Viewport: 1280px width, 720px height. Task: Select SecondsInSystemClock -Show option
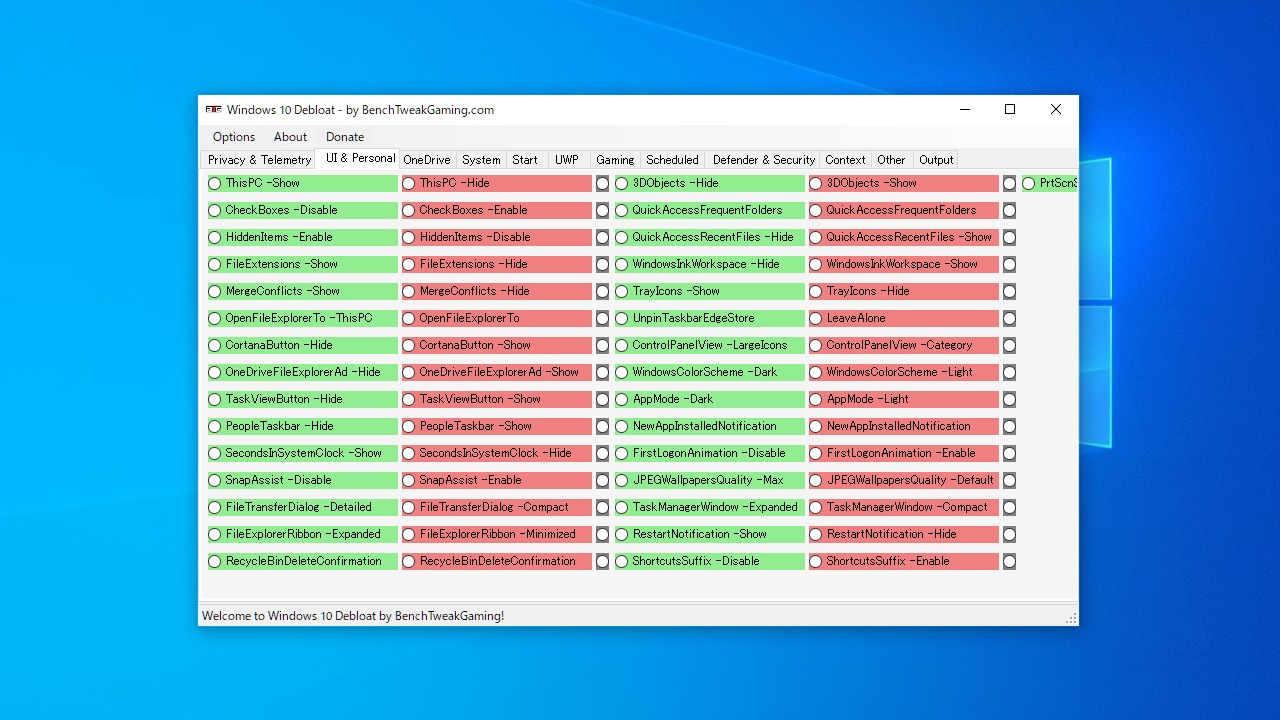pyautogui.click(x=302, y=454)
